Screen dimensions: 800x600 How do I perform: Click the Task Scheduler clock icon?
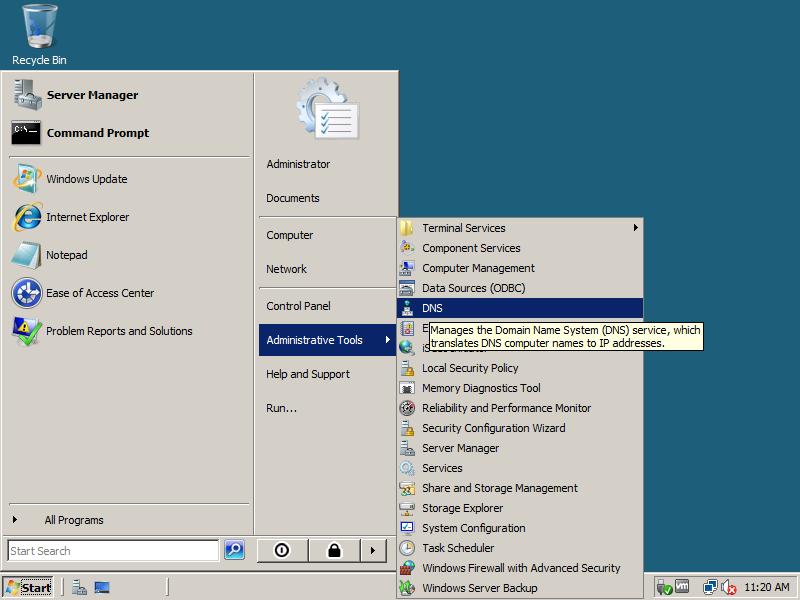pos(407,548)
